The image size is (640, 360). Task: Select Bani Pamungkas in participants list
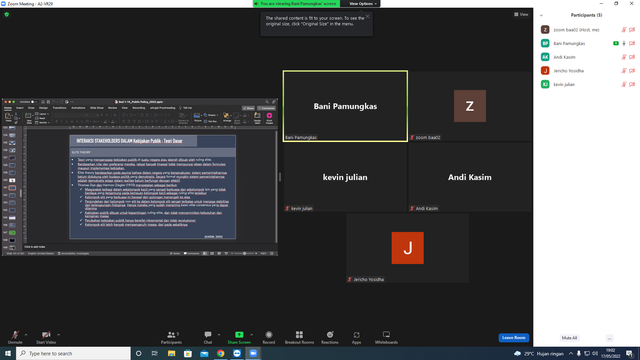click(x=587, y=43)
